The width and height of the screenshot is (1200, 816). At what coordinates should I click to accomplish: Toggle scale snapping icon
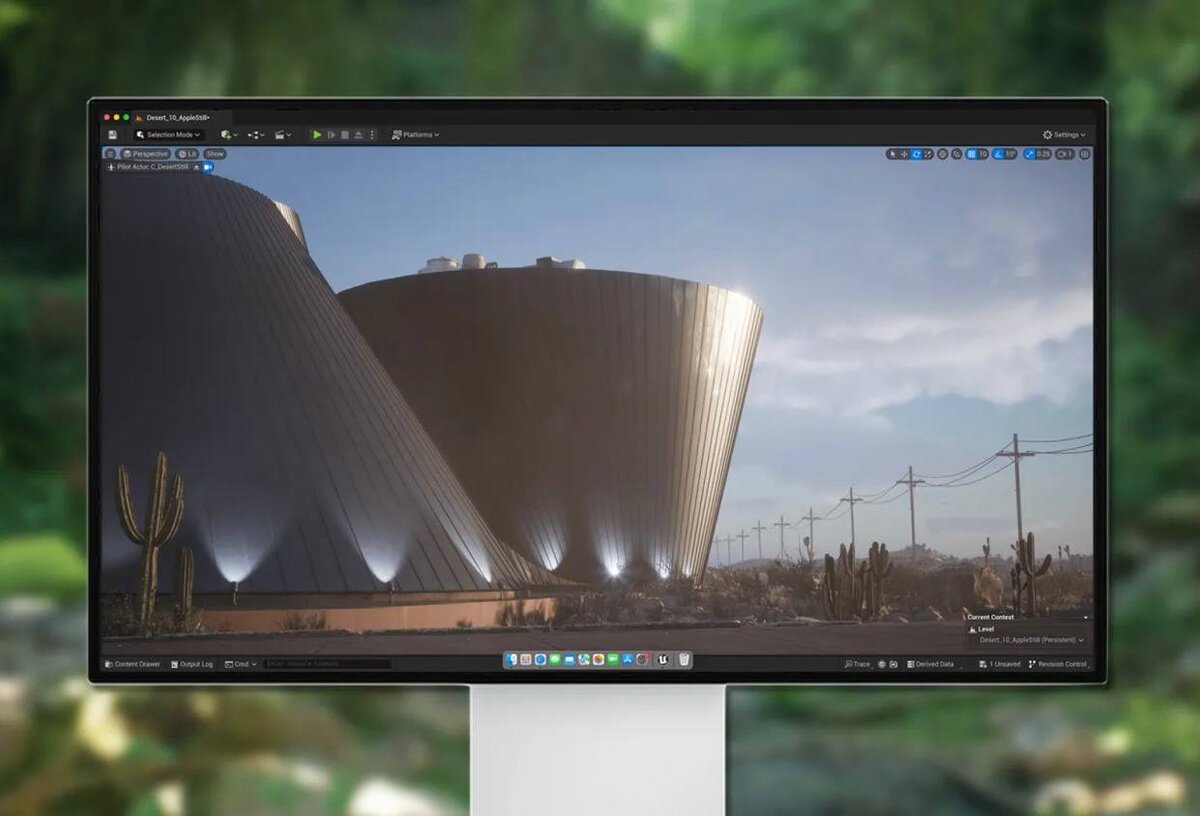click(1029, 154)
